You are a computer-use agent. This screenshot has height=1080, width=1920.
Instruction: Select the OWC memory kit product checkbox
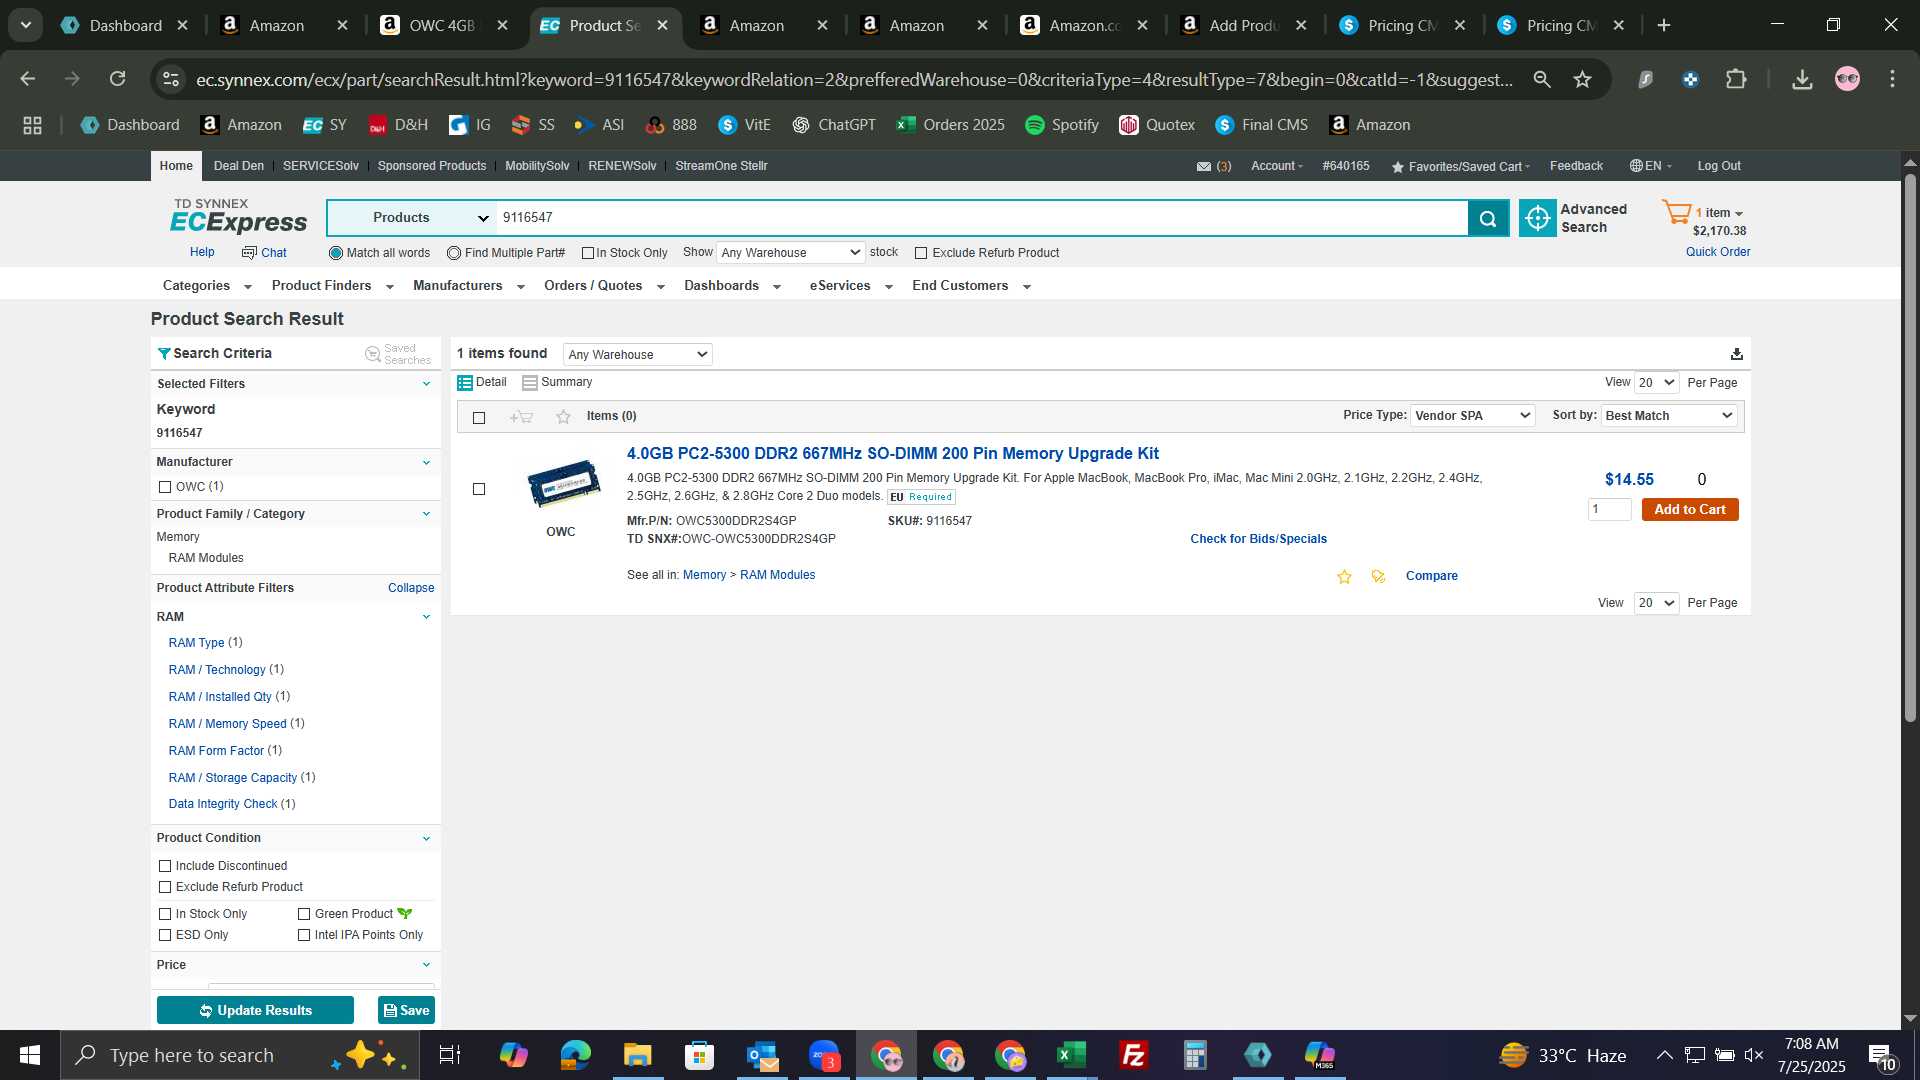479,489
